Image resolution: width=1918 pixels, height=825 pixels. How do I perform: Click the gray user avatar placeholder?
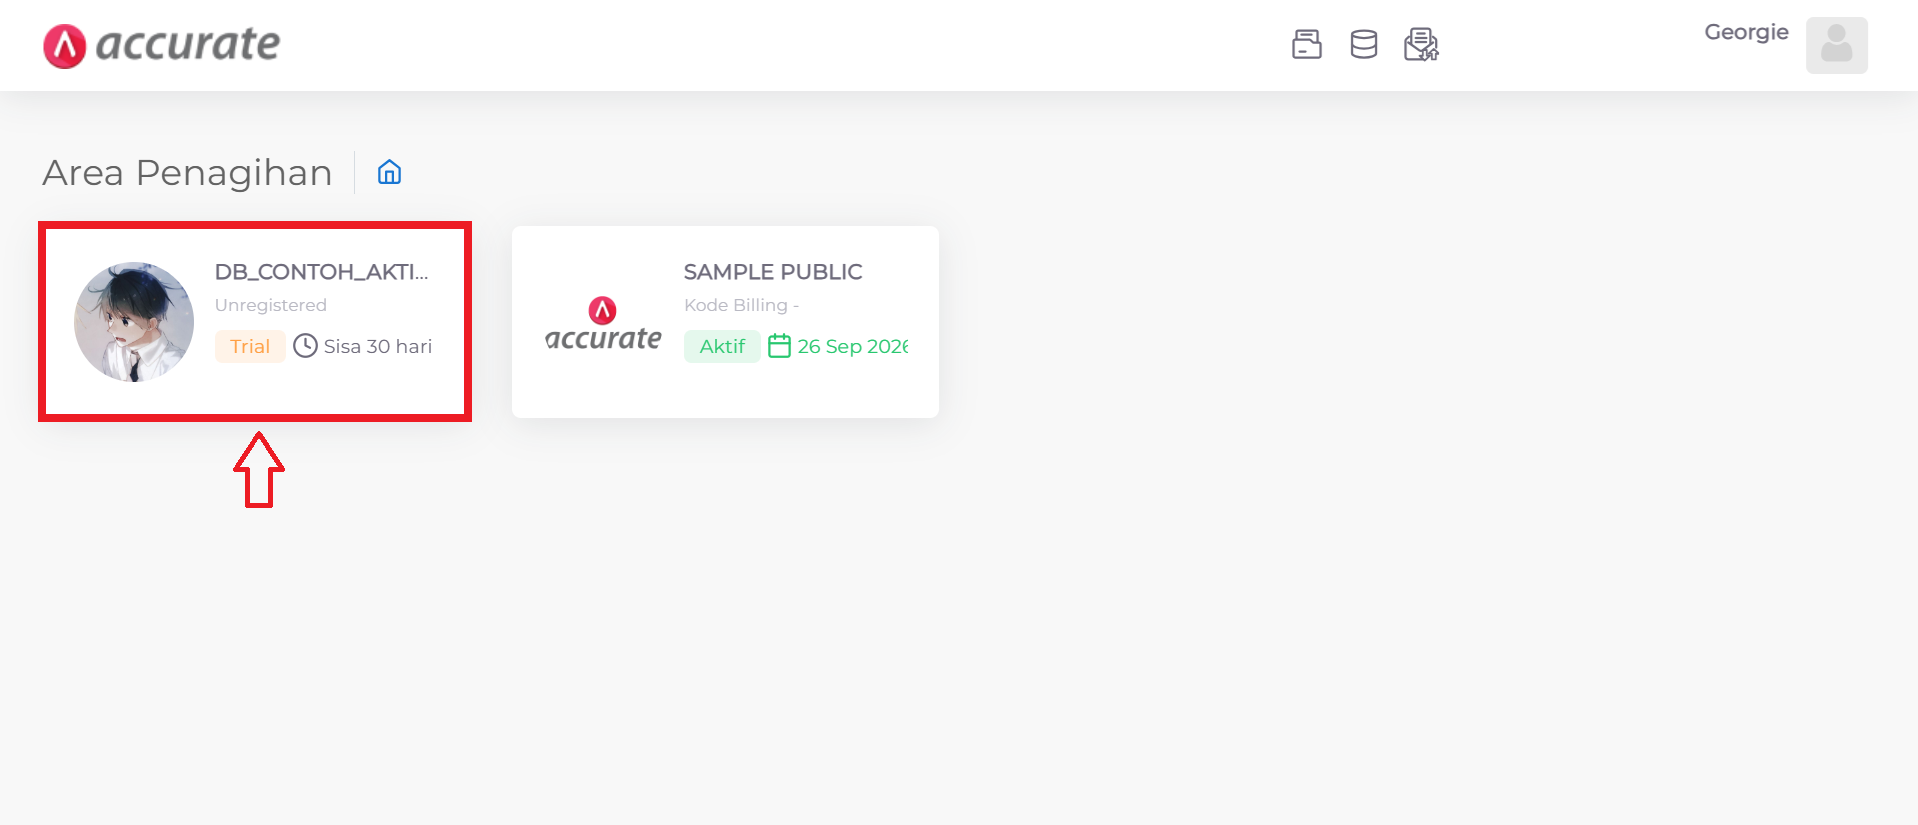click(1836, 45)
